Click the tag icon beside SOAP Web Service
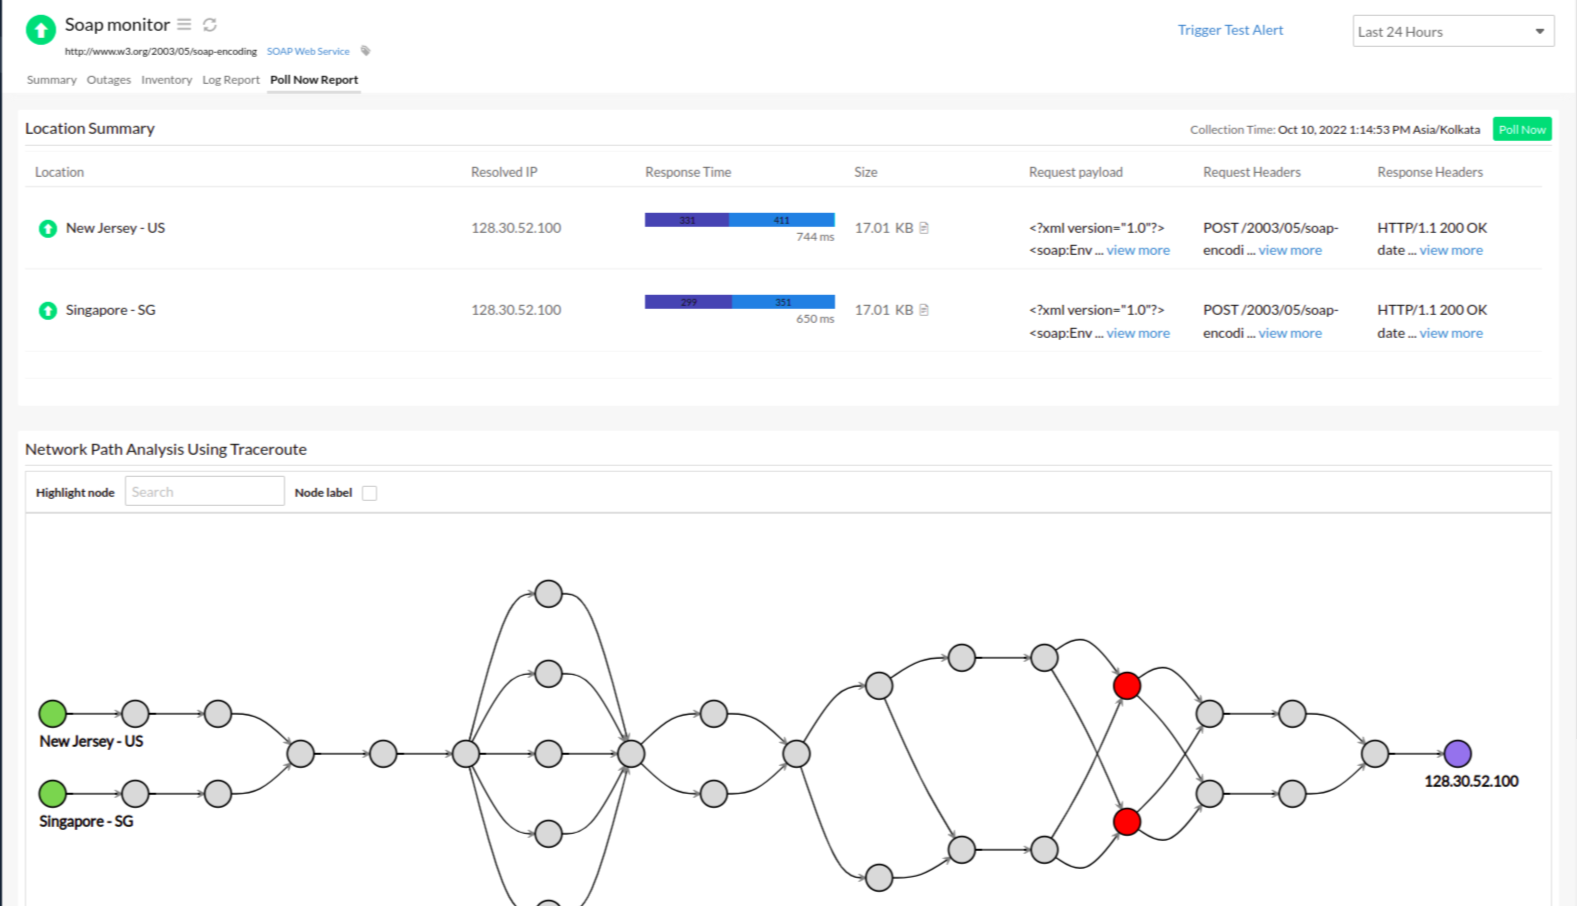This screenshot has width=1577, height=906. [365, 51]
